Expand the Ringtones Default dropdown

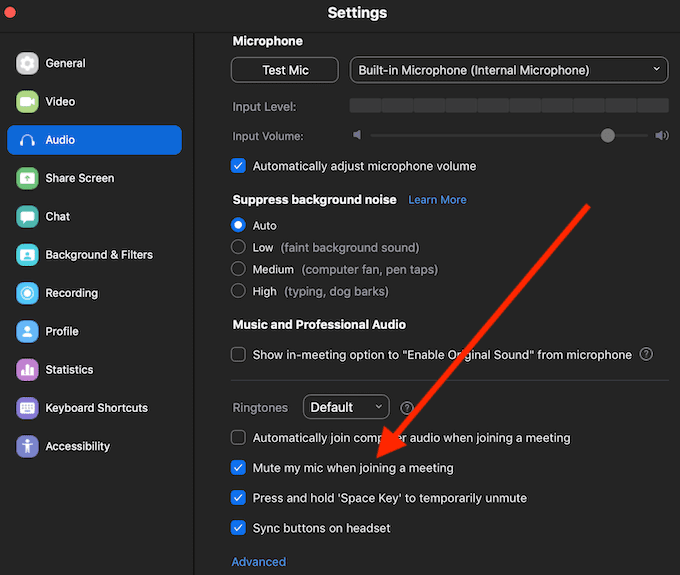point(346,407)
